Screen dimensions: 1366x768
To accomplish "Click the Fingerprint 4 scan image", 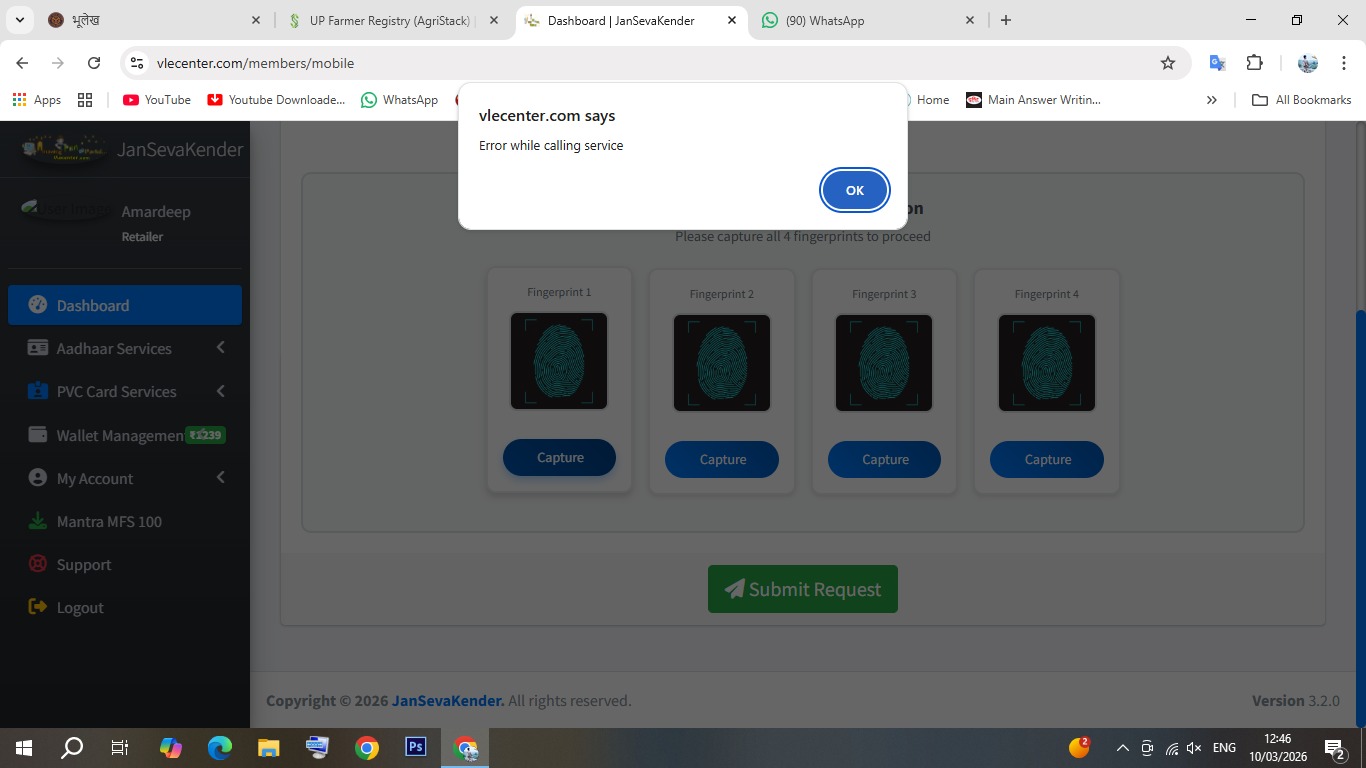I will [x=1046, y=363].
